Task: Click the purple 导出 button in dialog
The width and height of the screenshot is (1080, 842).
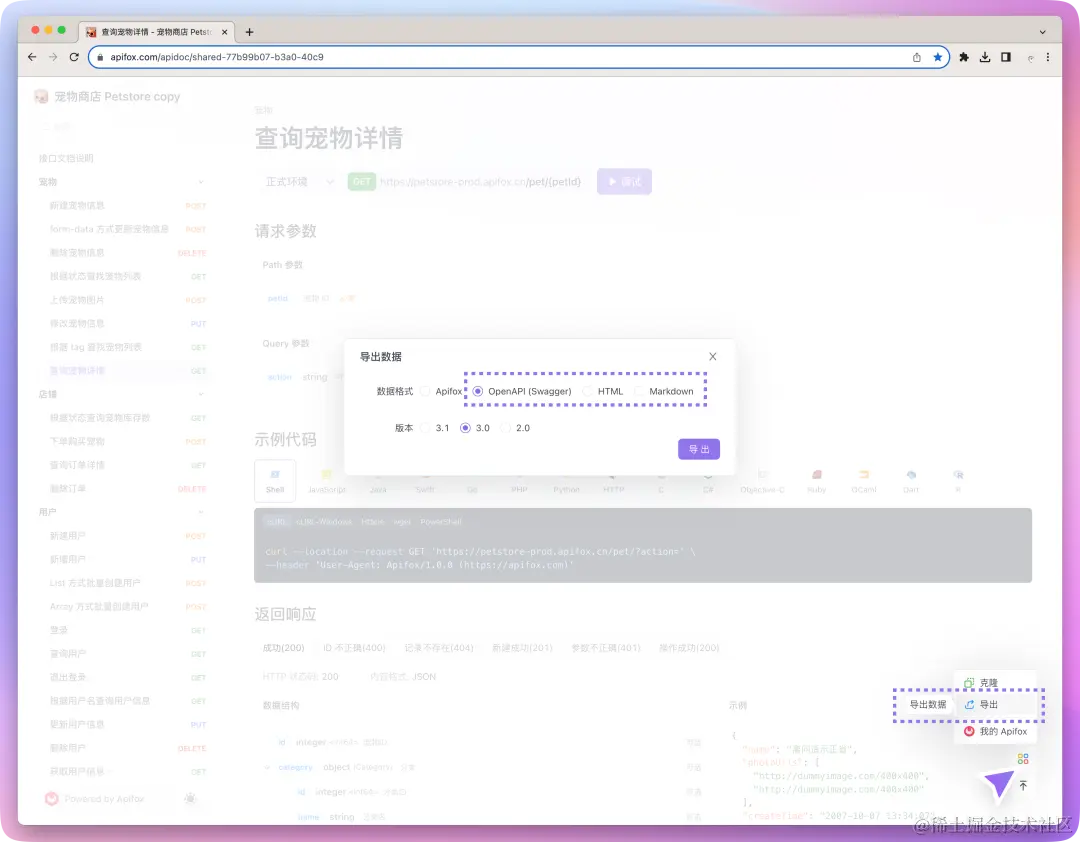Action: tap(698, 449)
